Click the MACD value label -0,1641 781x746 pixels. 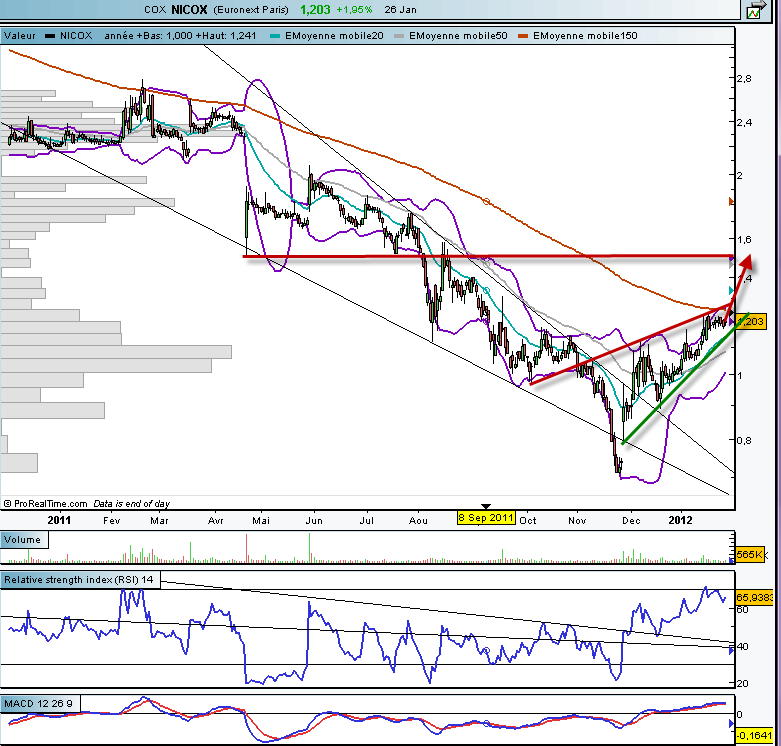(755, 733)
